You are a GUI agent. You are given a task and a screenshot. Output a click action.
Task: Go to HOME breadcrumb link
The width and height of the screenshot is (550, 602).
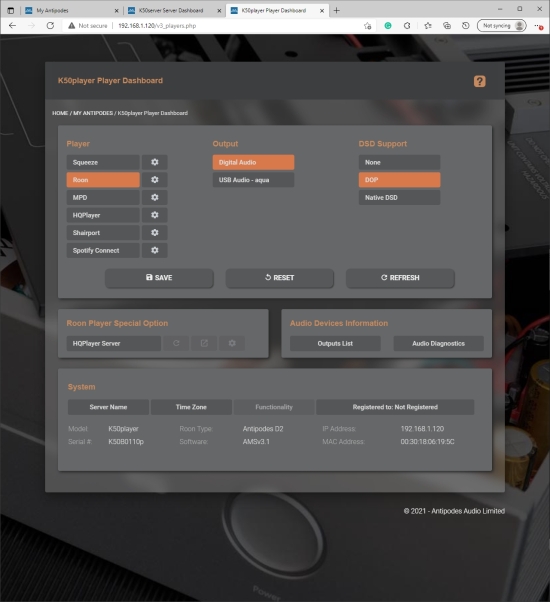(x=60, y=113)
